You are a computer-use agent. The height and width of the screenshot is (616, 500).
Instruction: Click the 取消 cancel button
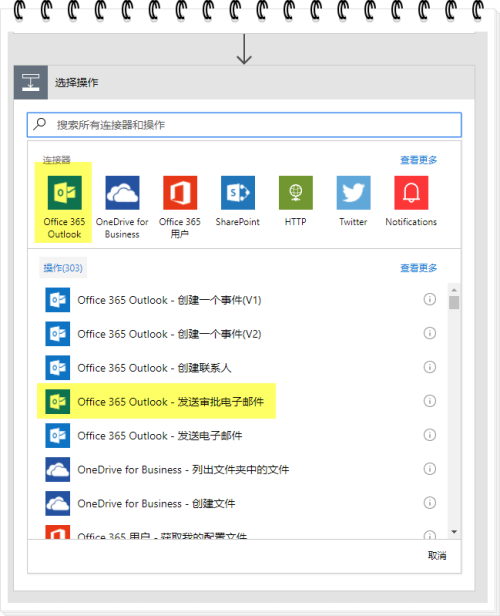click(x=437, y=556)
